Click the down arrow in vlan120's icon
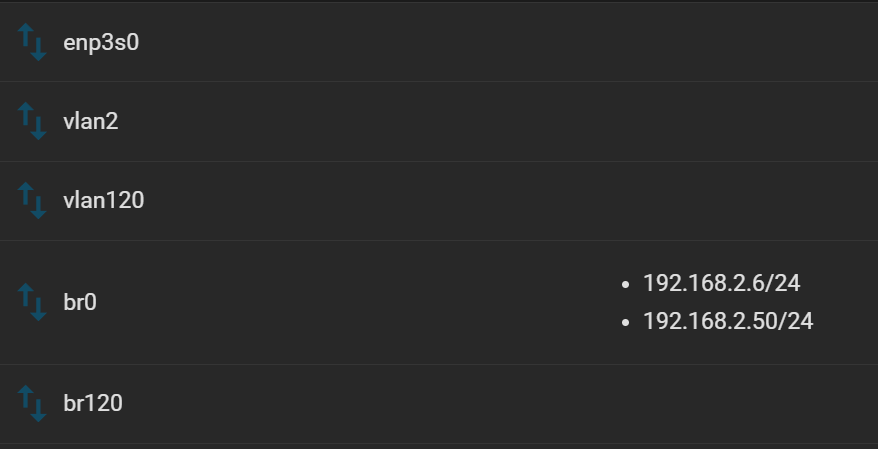The image size is (878, 449). (x=38, y=207)
